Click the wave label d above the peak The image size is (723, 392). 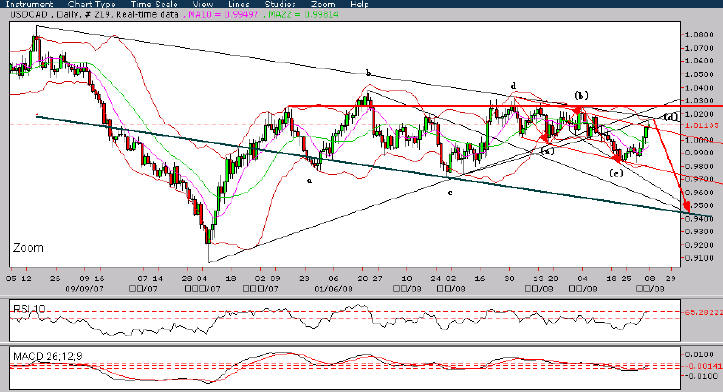click(513, 86)
